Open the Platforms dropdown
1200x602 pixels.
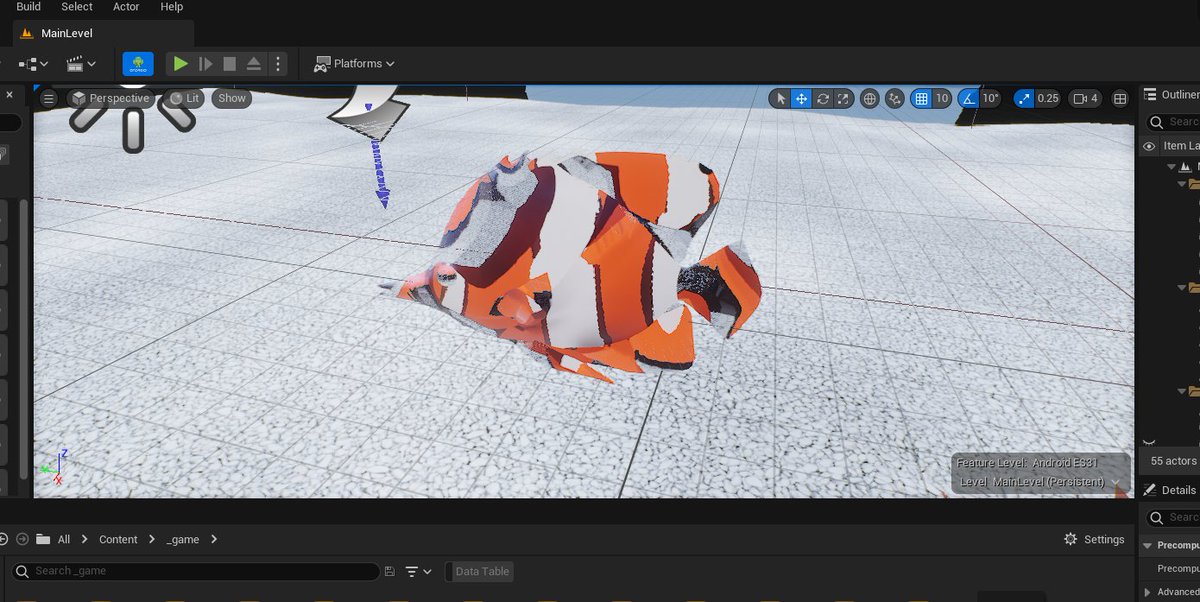(x=354, y=64)
